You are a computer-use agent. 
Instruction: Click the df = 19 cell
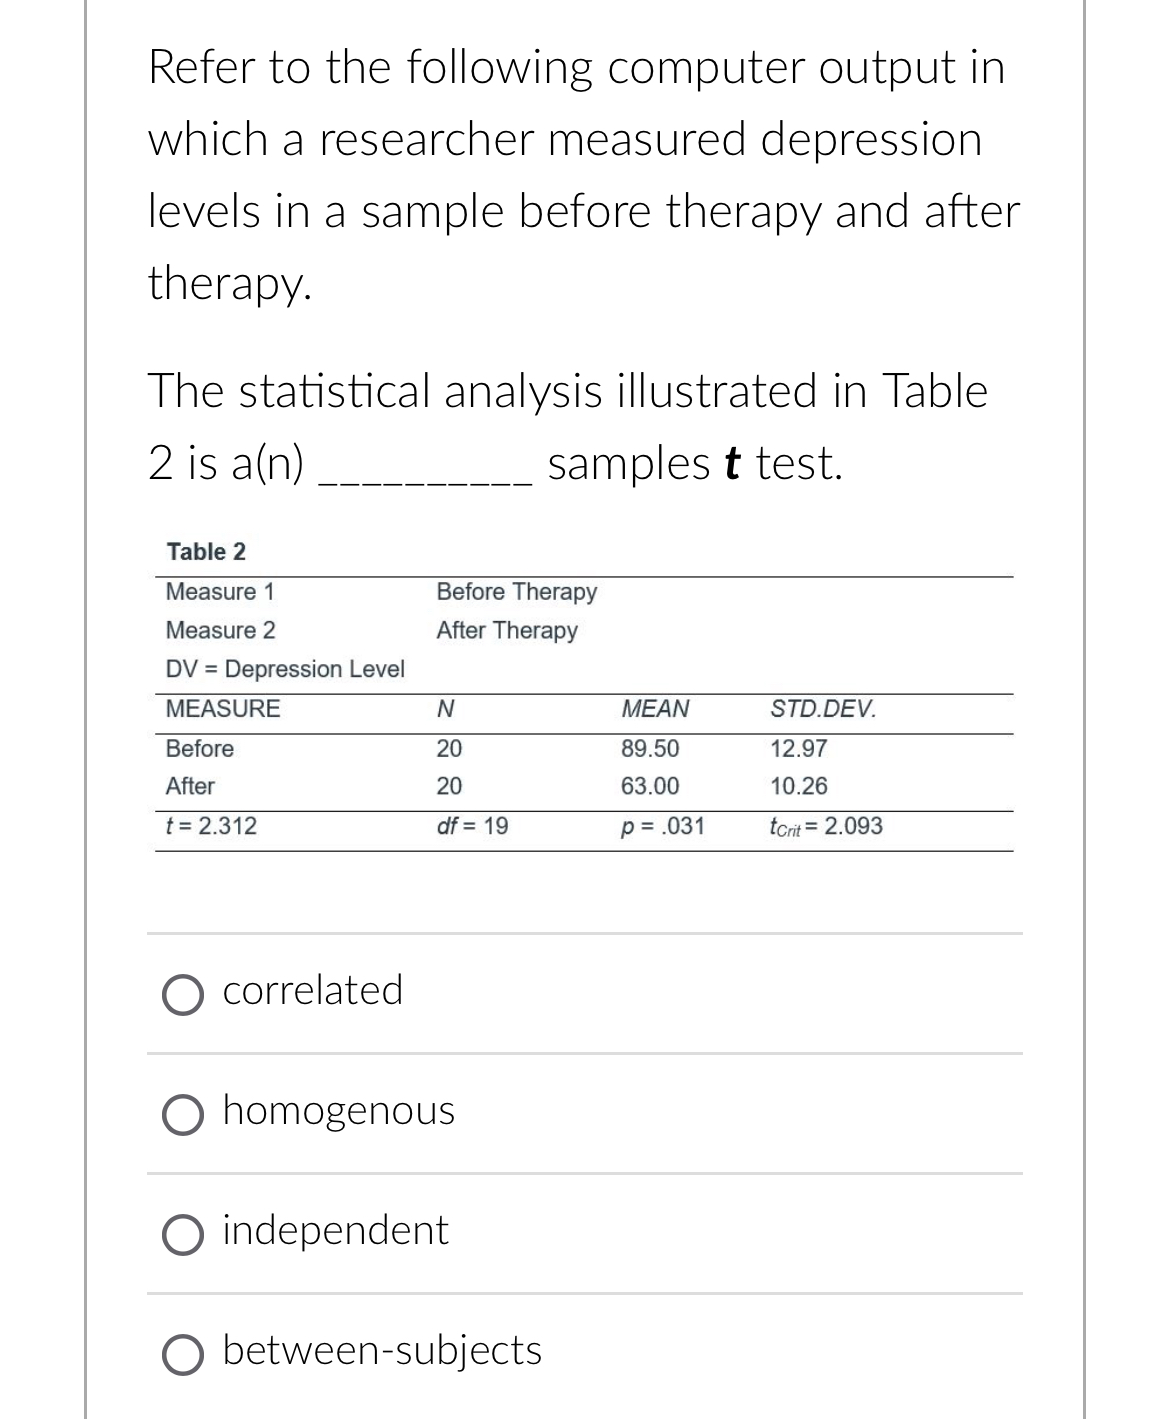(x=472, y=826)
